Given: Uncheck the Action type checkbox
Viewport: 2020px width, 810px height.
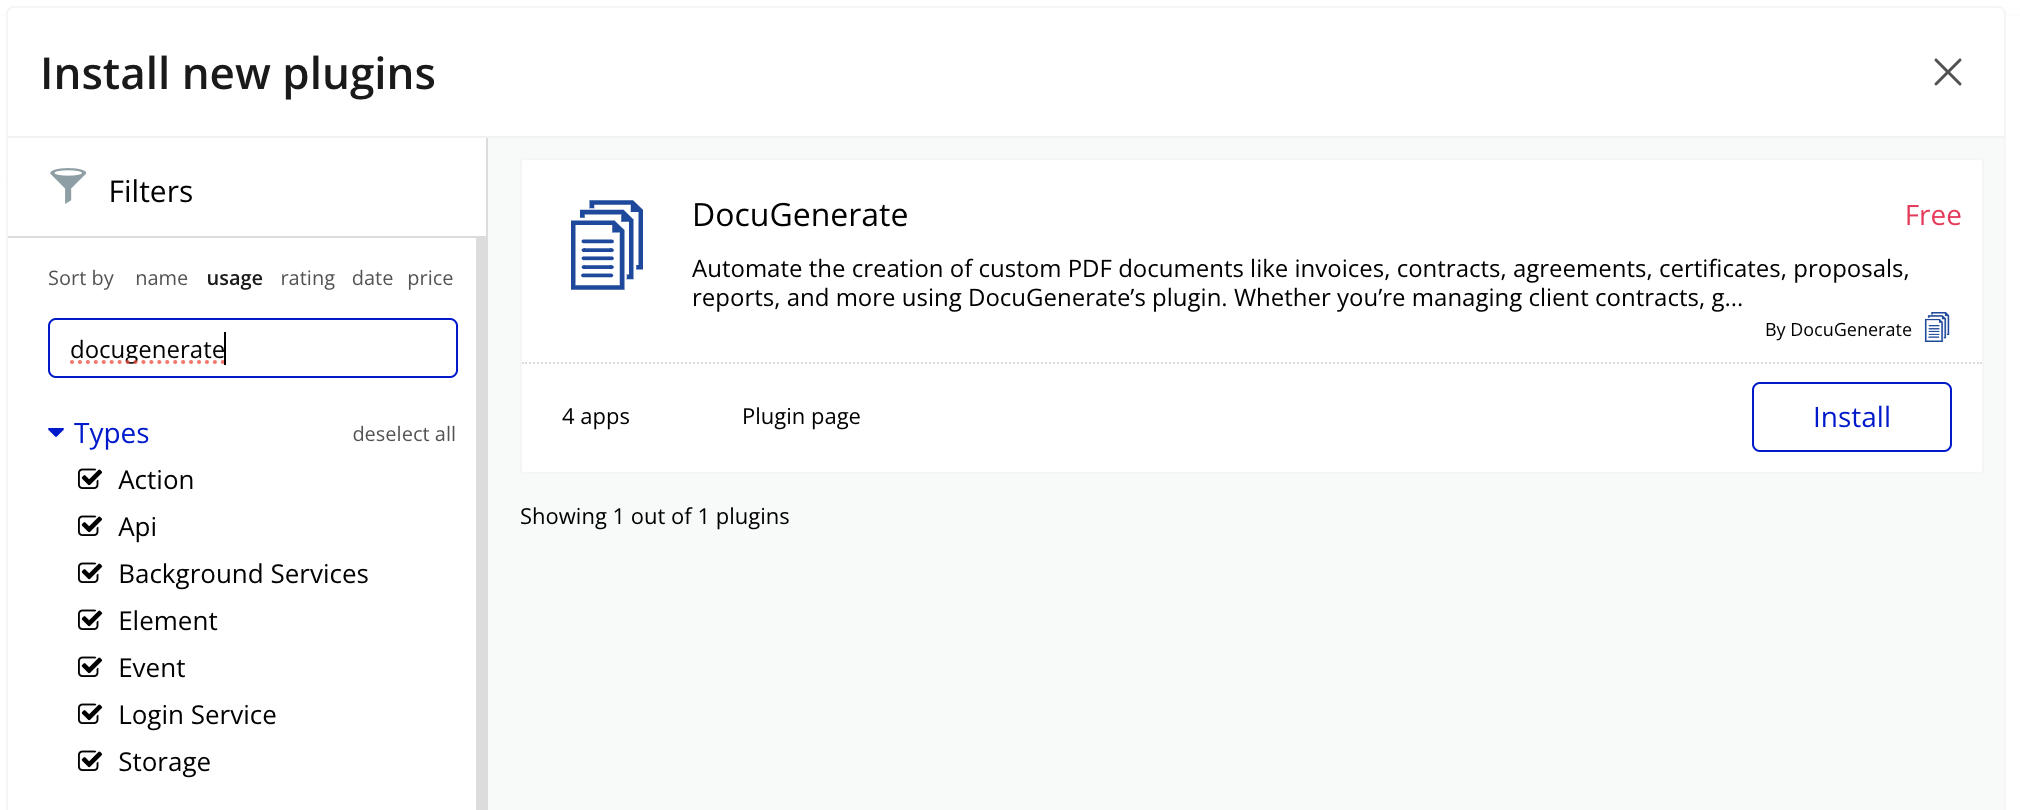Looking at the screenshot, I should (x=90, y=479).
